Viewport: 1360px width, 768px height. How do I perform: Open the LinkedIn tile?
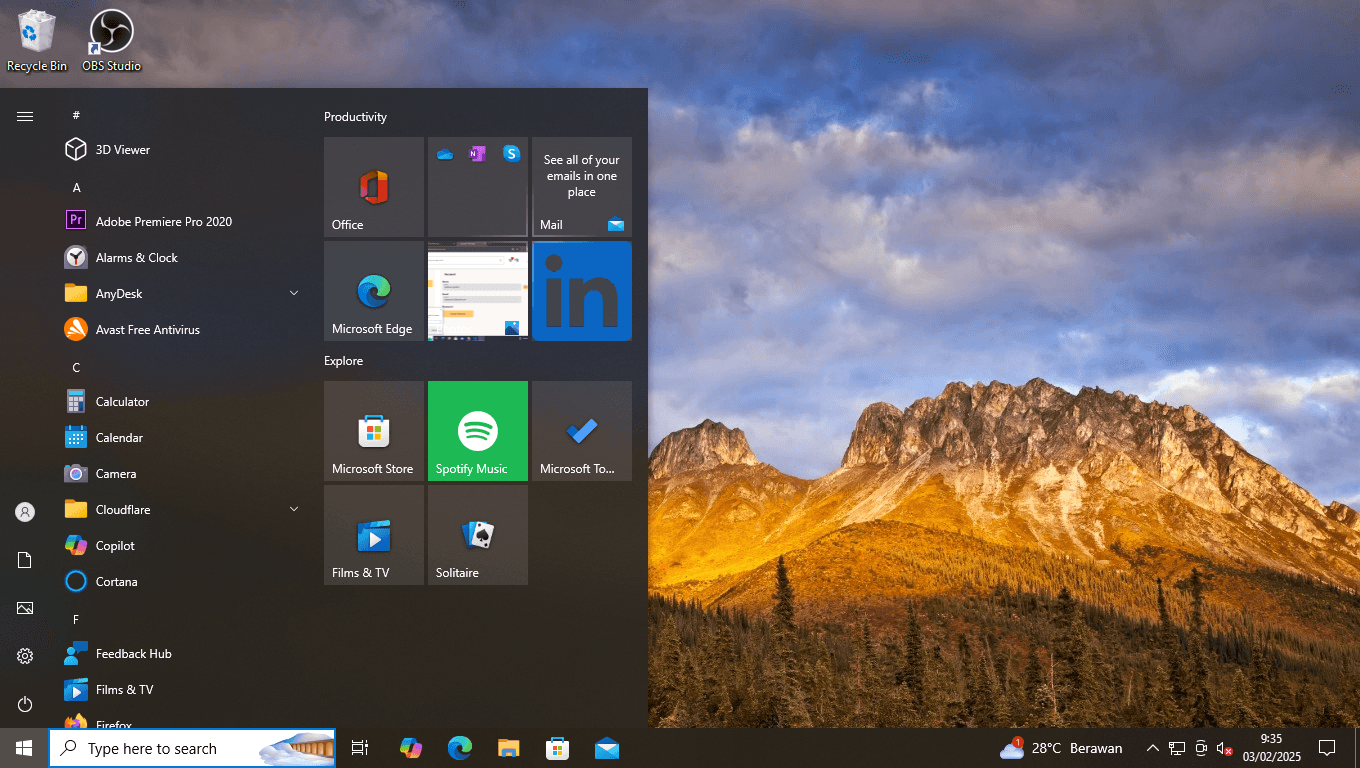[x=582, y=291]
